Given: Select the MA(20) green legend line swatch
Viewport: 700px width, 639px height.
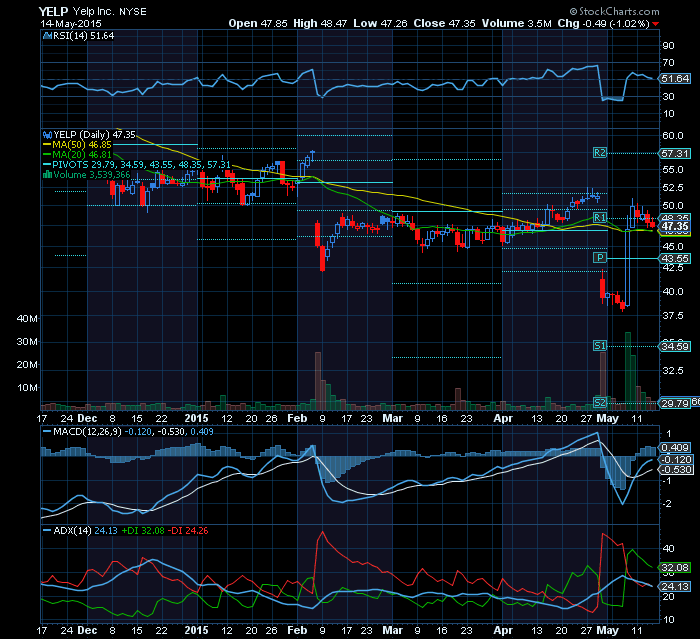Looking at the screenshot, I should coord(47,155).
